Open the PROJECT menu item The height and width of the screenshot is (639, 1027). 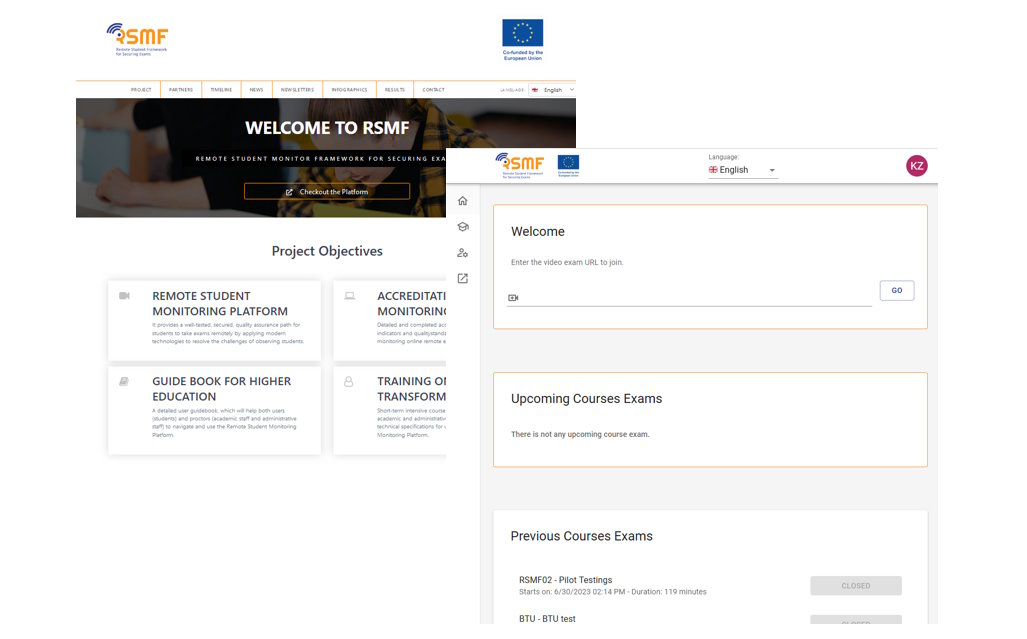[140, 89]
